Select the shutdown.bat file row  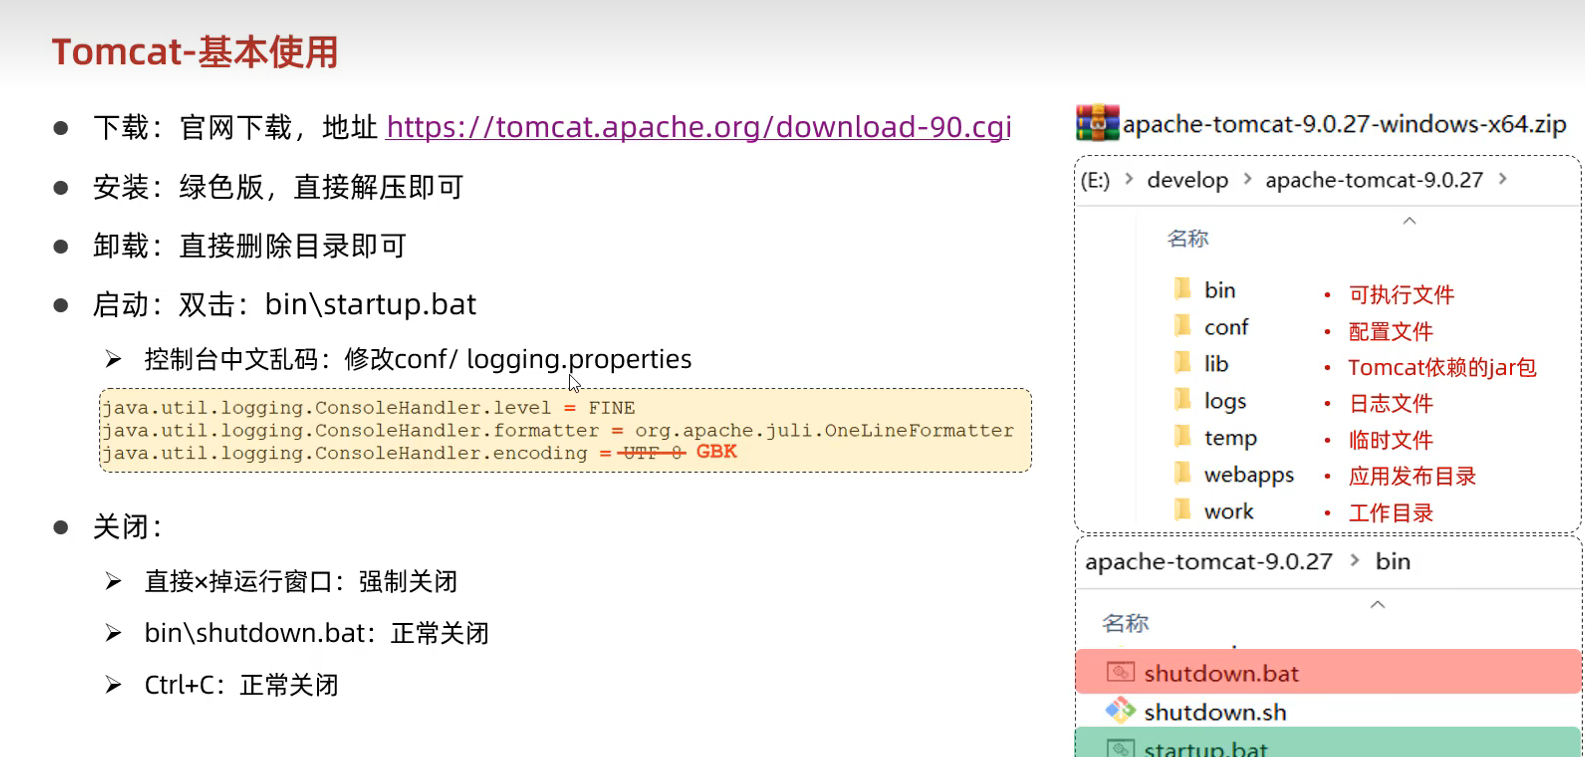(1328, 672)
